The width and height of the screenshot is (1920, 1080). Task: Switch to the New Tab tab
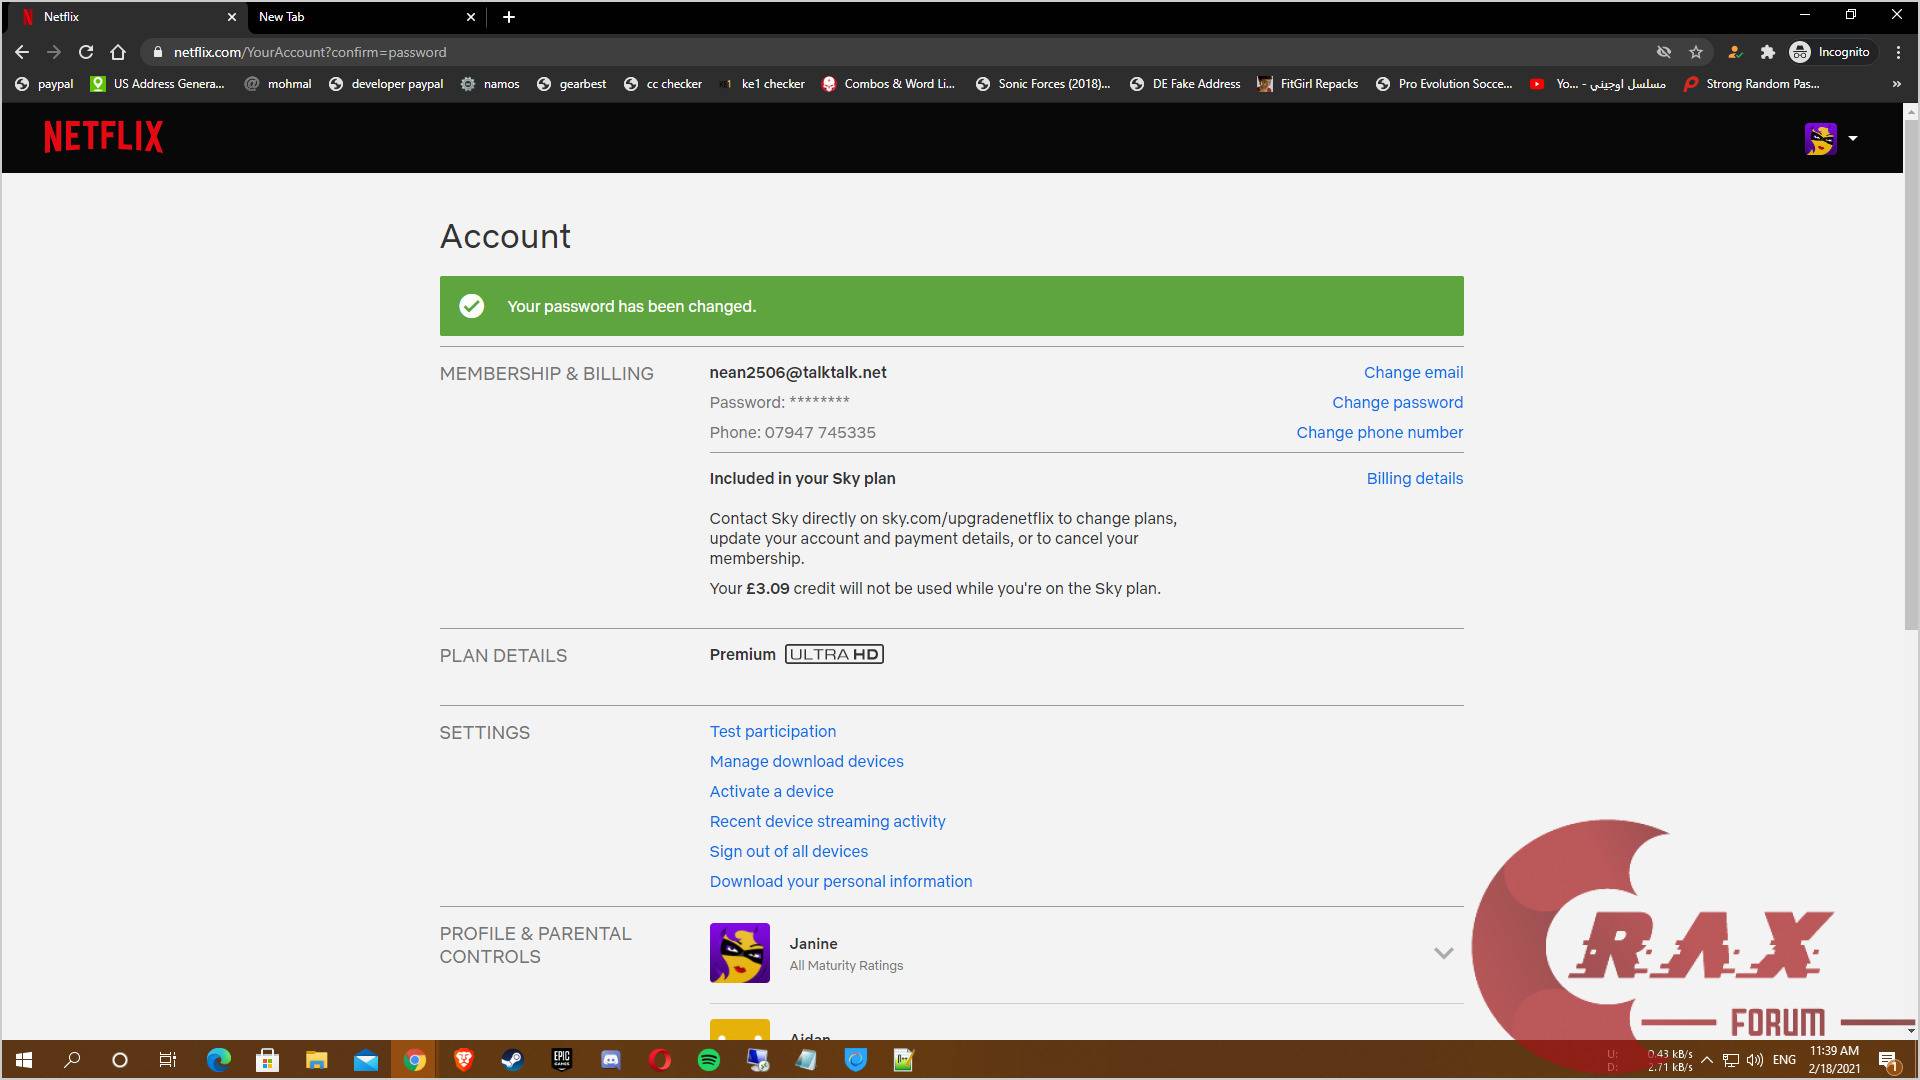pyautogui.click(x=366, y=17)
